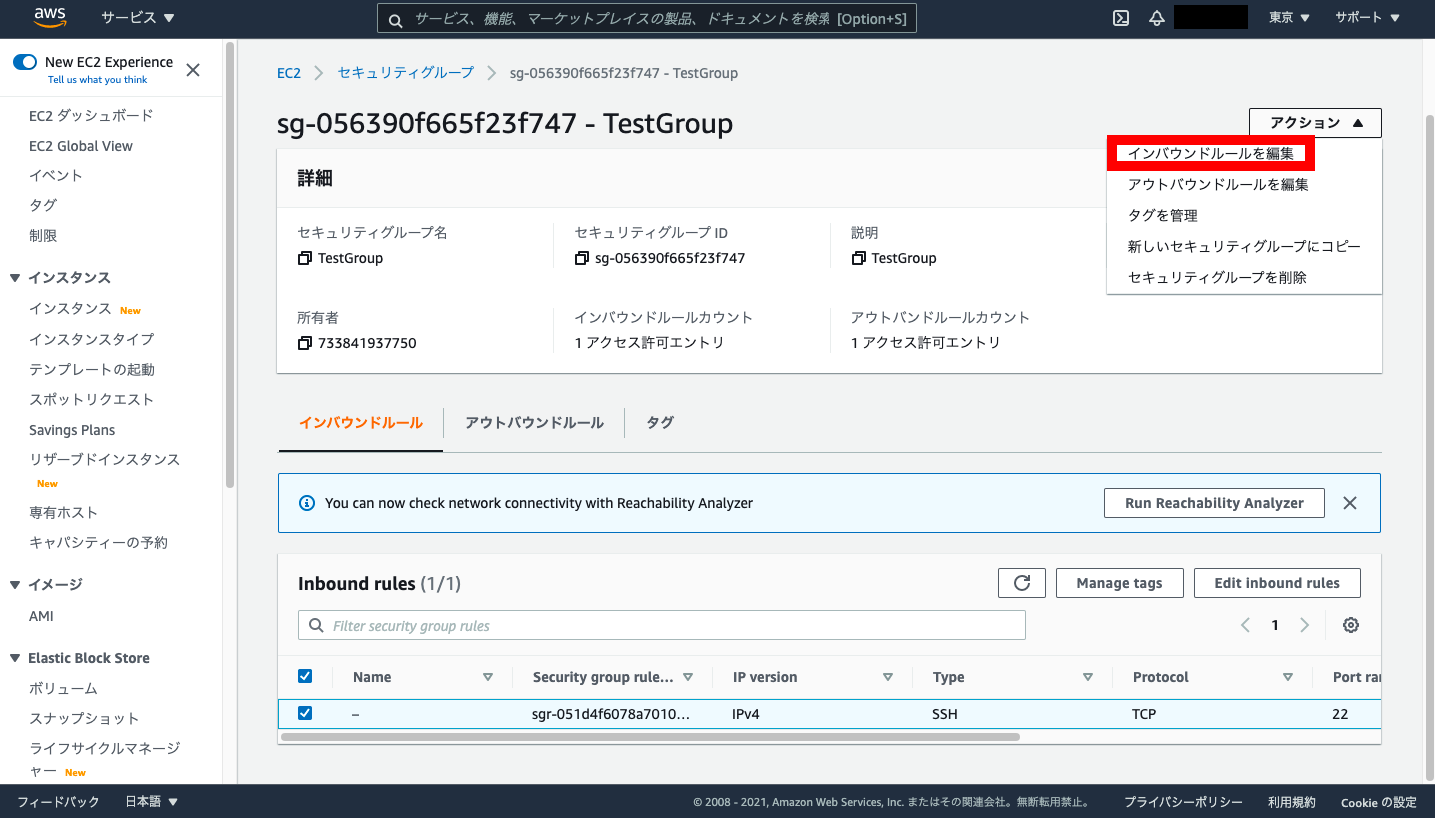Follow the EC2 breadcrumb link
The image size is (1435, 818).
289,73
